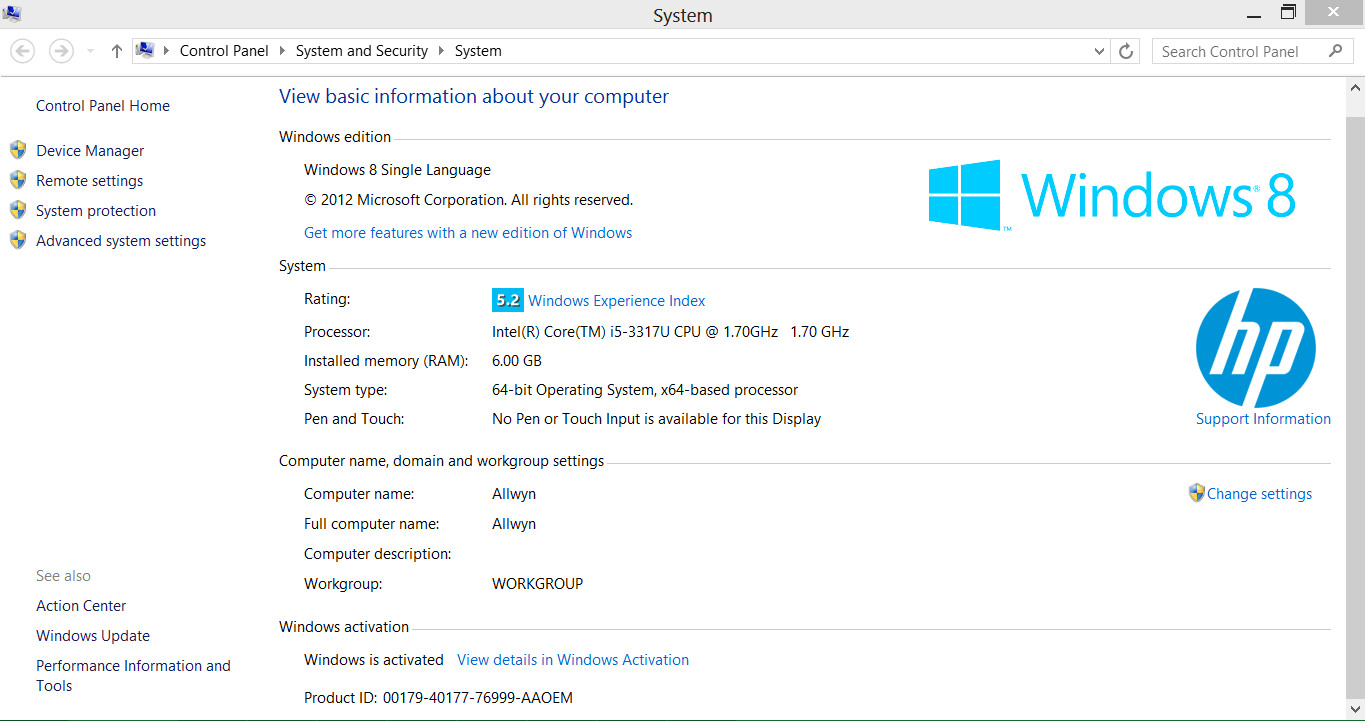
Task: Click 'Windows 8 Single Language' edition text
Action: (397, 170)
